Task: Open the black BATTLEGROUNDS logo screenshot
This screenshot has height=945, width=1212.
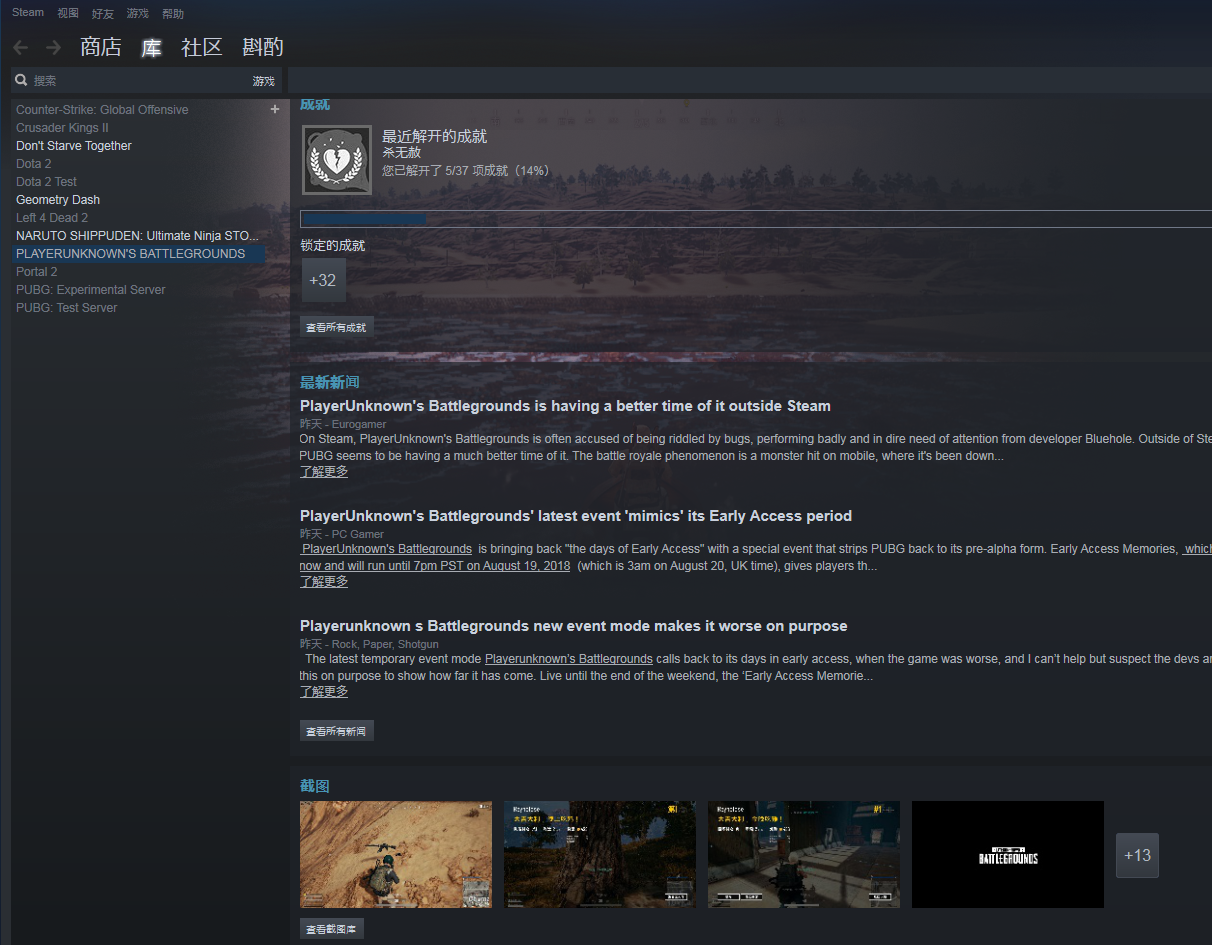Action: click(x=1008, y=854)
